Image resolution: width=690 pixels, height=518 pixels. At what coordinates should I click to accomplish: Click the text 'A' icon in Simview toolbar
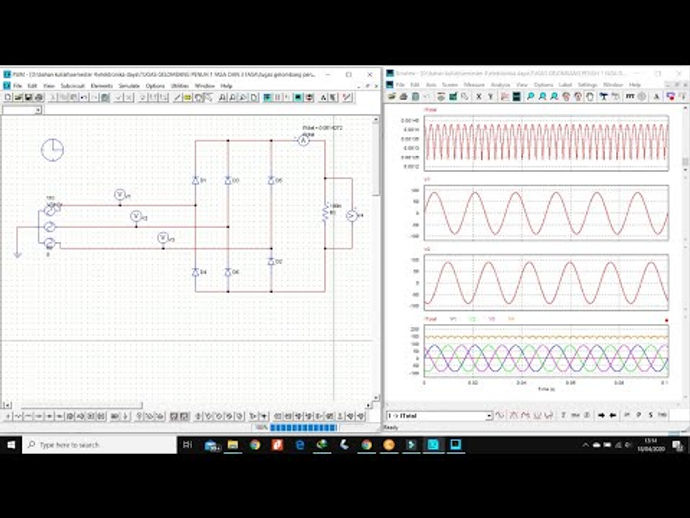[x=656, y=96]
